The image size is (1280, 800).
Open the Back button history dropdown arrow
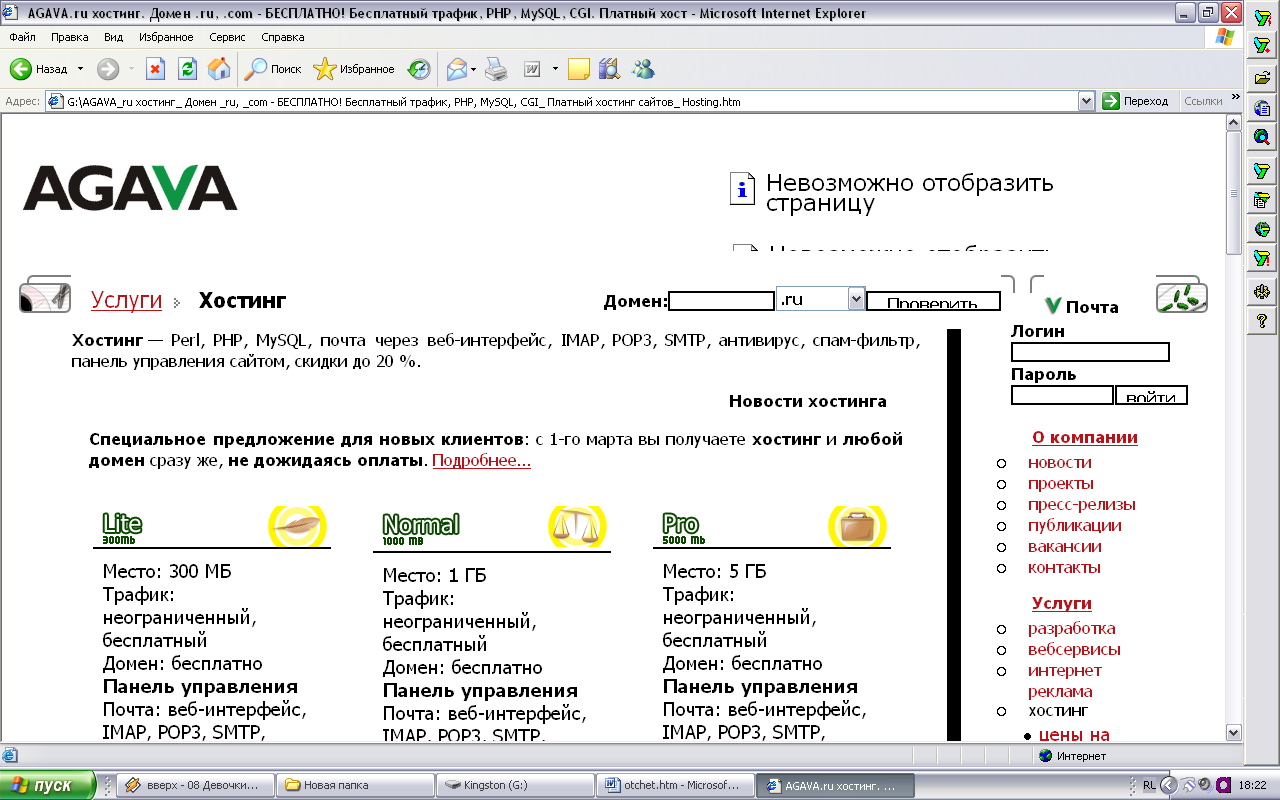click(x=80, y=69)
